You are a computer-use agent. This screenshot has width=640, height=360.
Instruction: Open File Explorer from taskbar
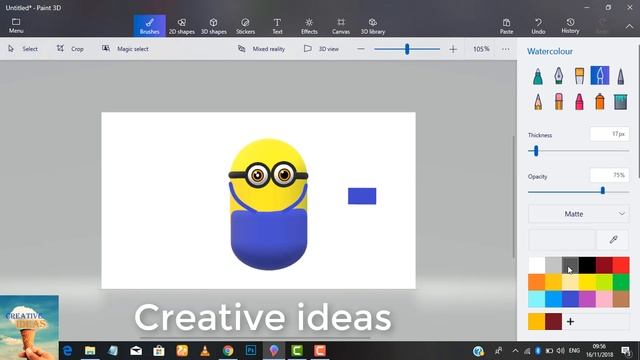pyautogui.click(x=90, y=351)
